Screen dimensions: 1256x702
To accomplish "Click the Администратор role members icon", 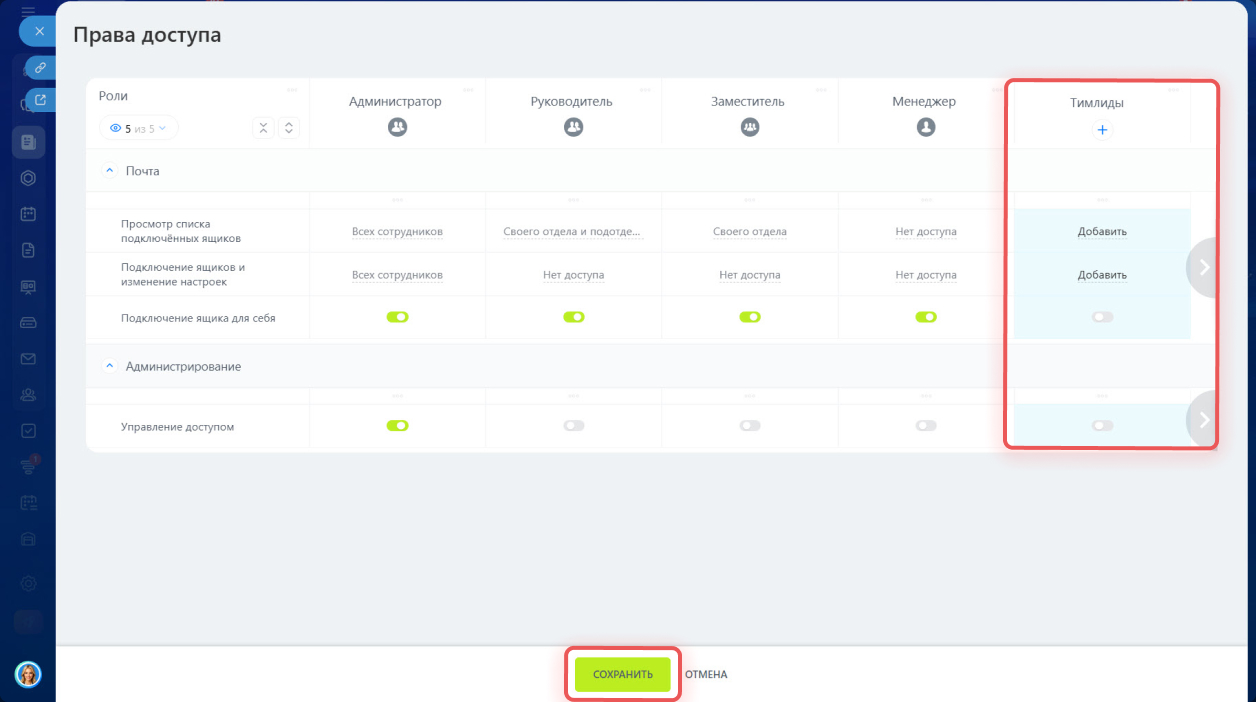I will tap(397, 127).
